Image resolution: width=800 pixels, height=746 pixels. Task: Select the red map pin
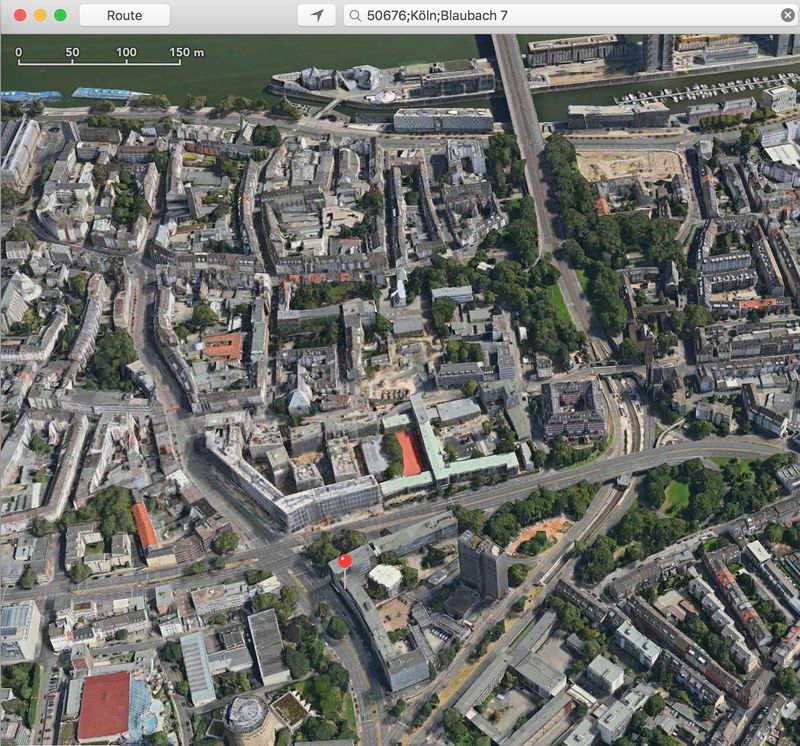(x=345, y=561)
